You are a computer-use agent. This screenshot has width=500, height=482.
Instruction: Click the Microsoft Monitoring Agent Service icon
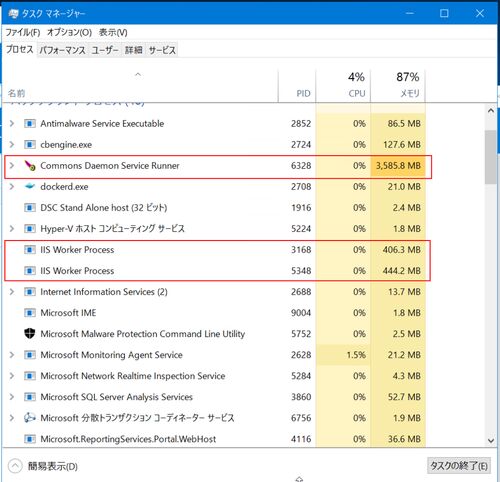pos(30,355)
